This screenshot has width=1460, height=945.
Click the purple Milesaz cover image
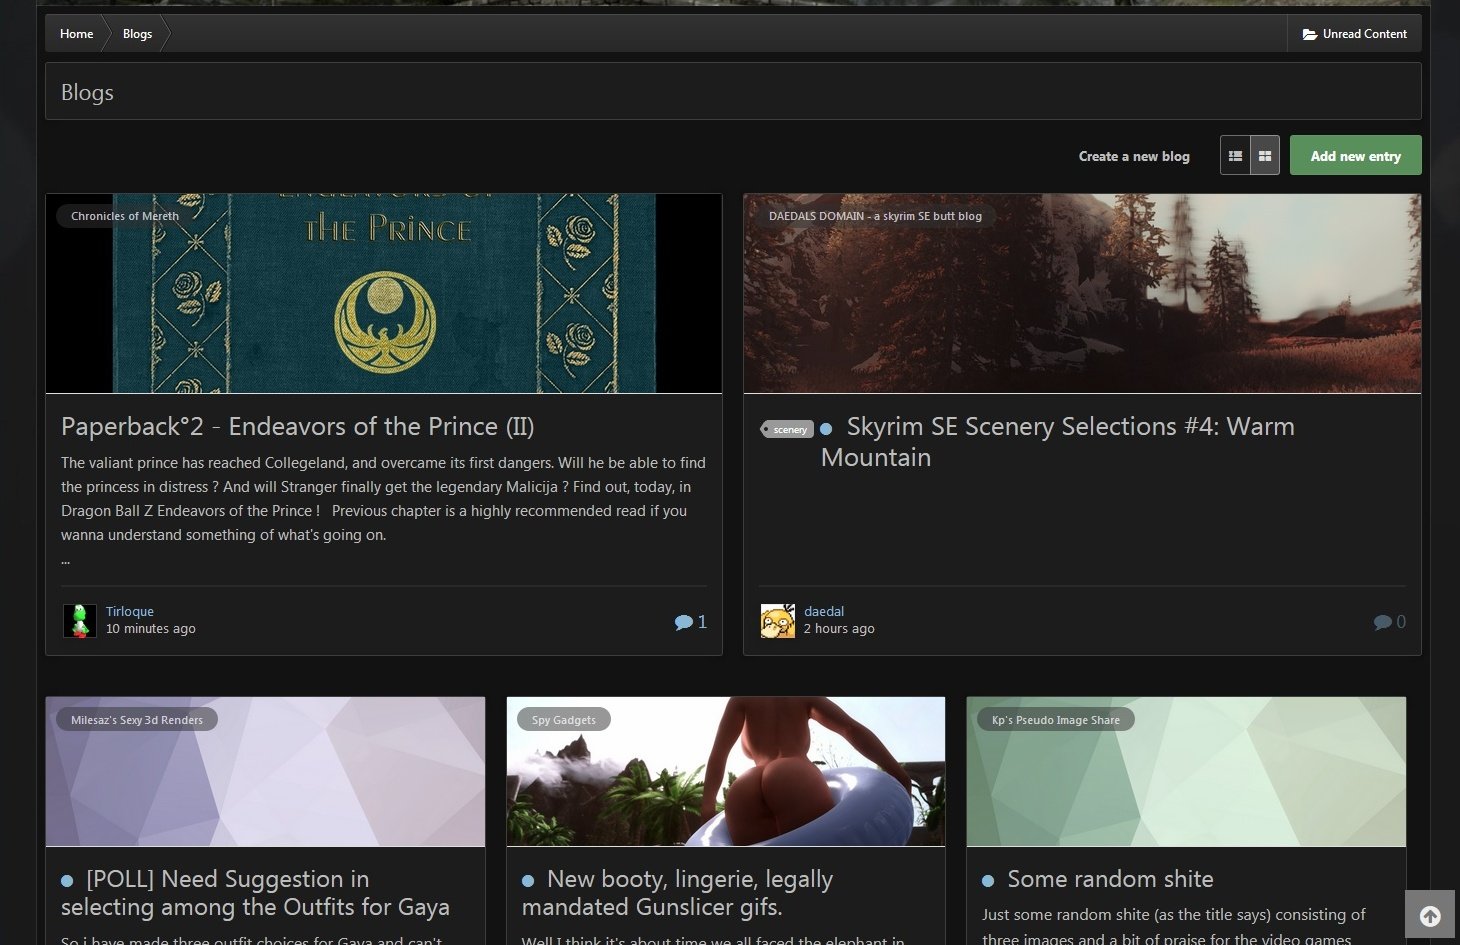[265, 772]
